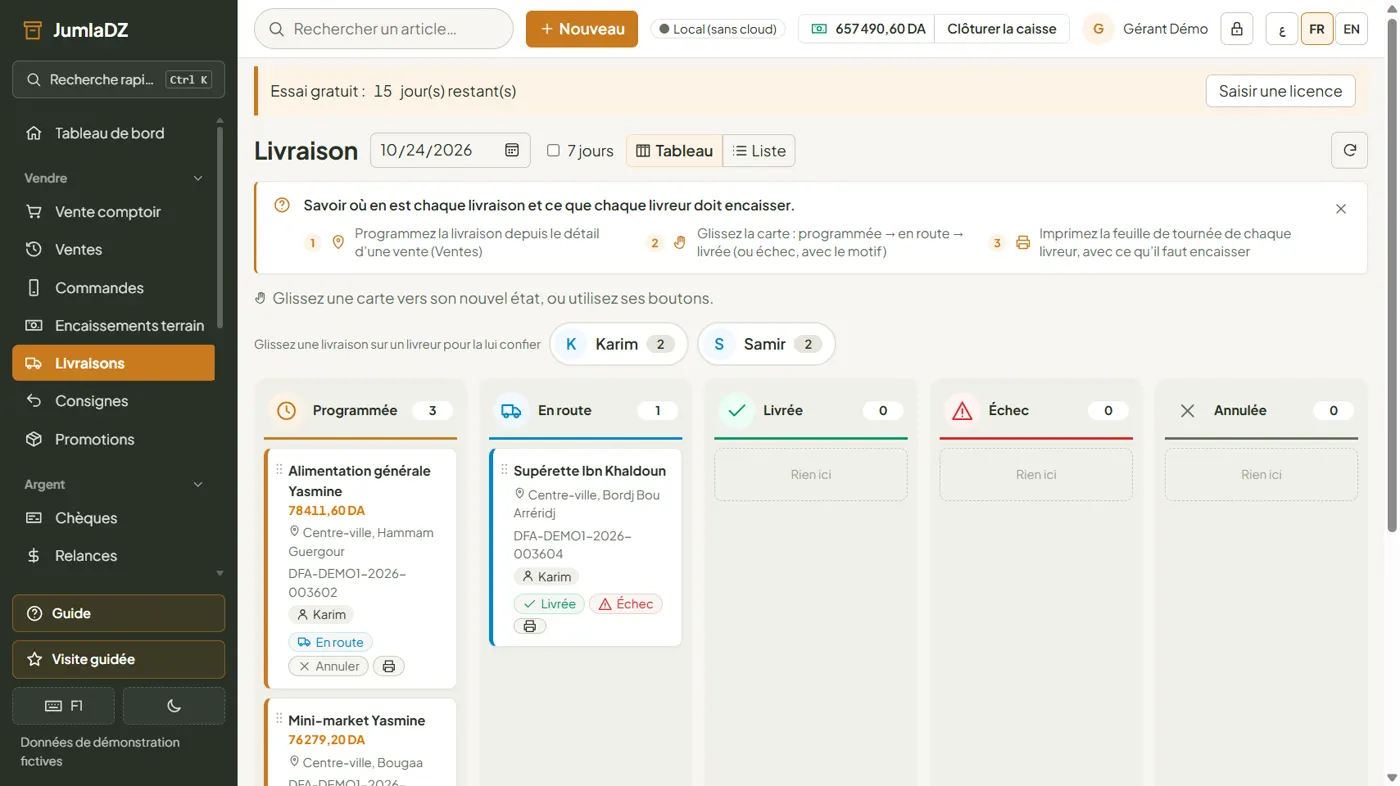Click Saisir une licence
The width and height of the screenshot is (1400, 786).
pyautogui.click(x=1280, y=91)
